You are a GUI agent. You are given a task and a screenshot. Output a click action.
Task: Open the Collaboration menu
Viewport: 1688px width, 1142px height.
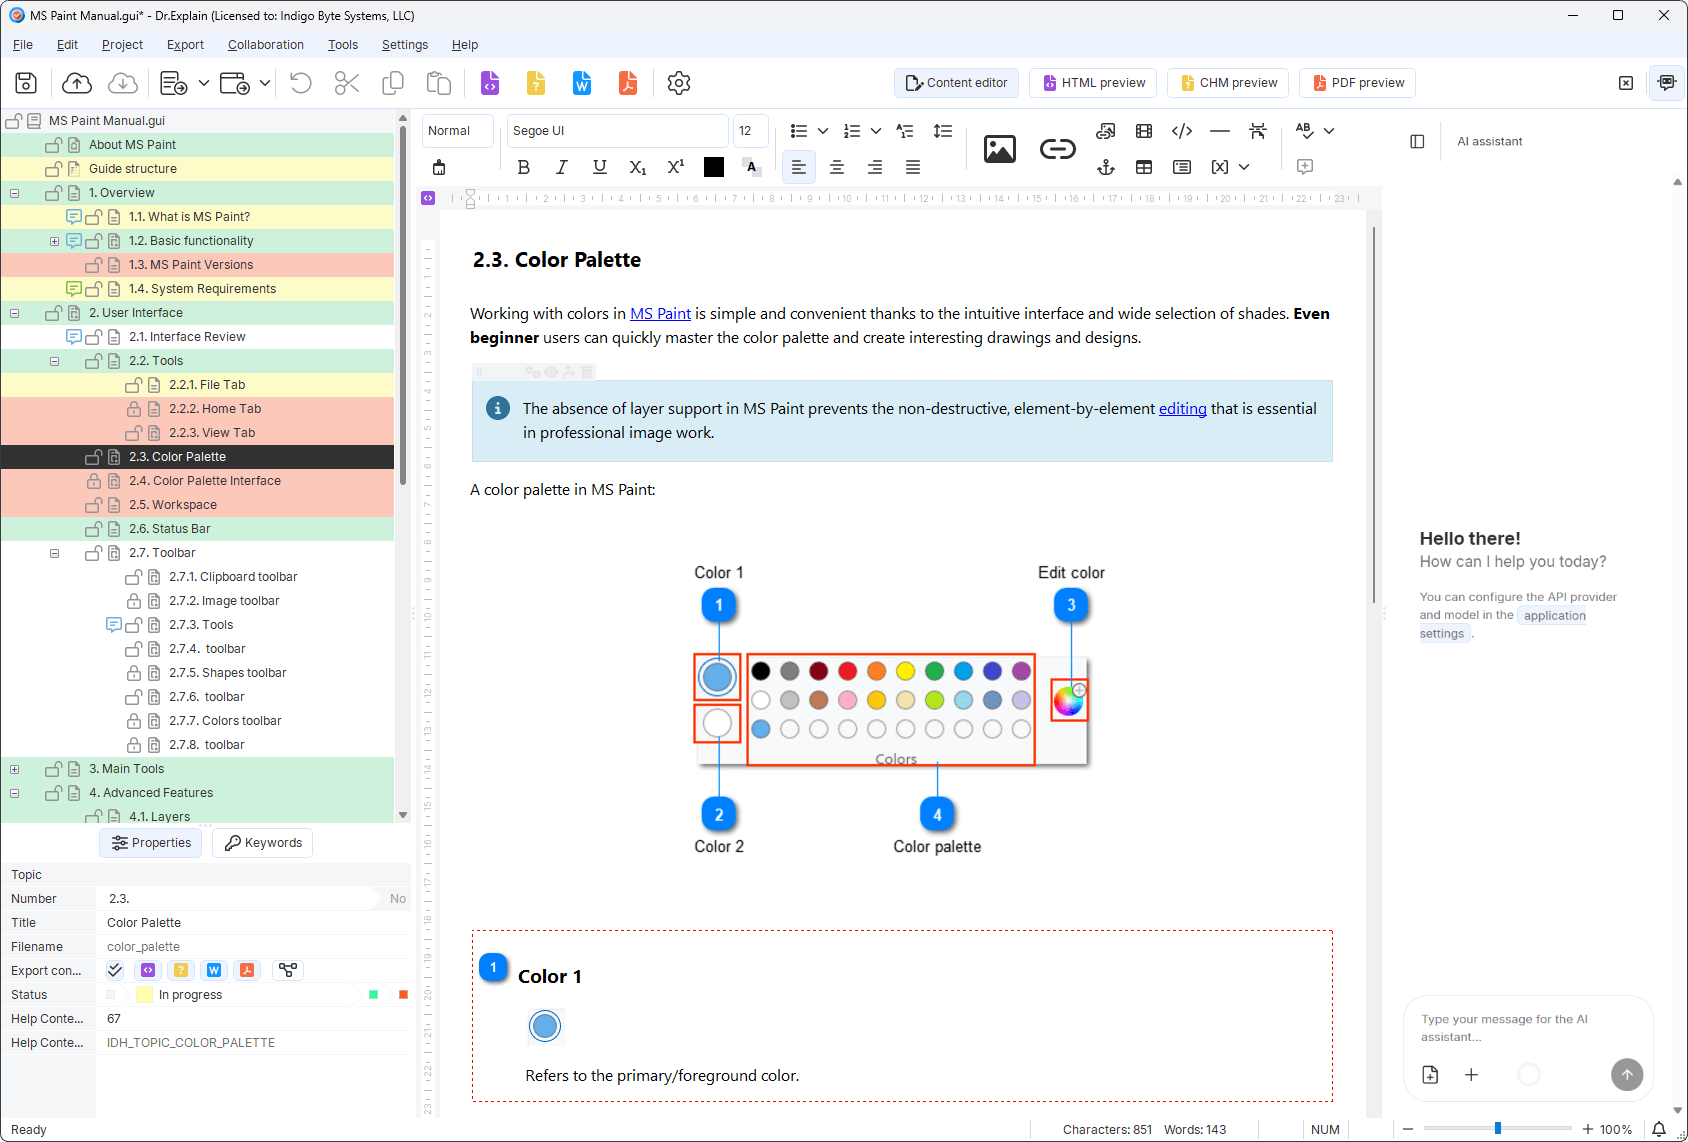click(266, 45)
